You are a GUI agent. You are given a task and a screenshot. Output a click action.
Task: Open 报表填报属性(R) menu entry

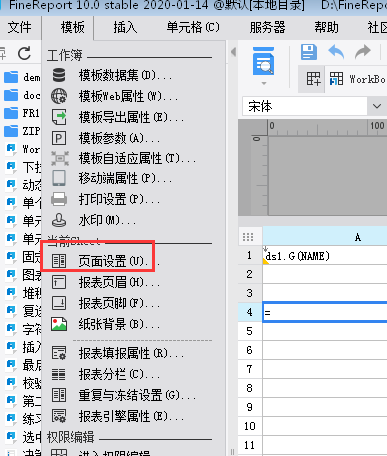[131, 353]
